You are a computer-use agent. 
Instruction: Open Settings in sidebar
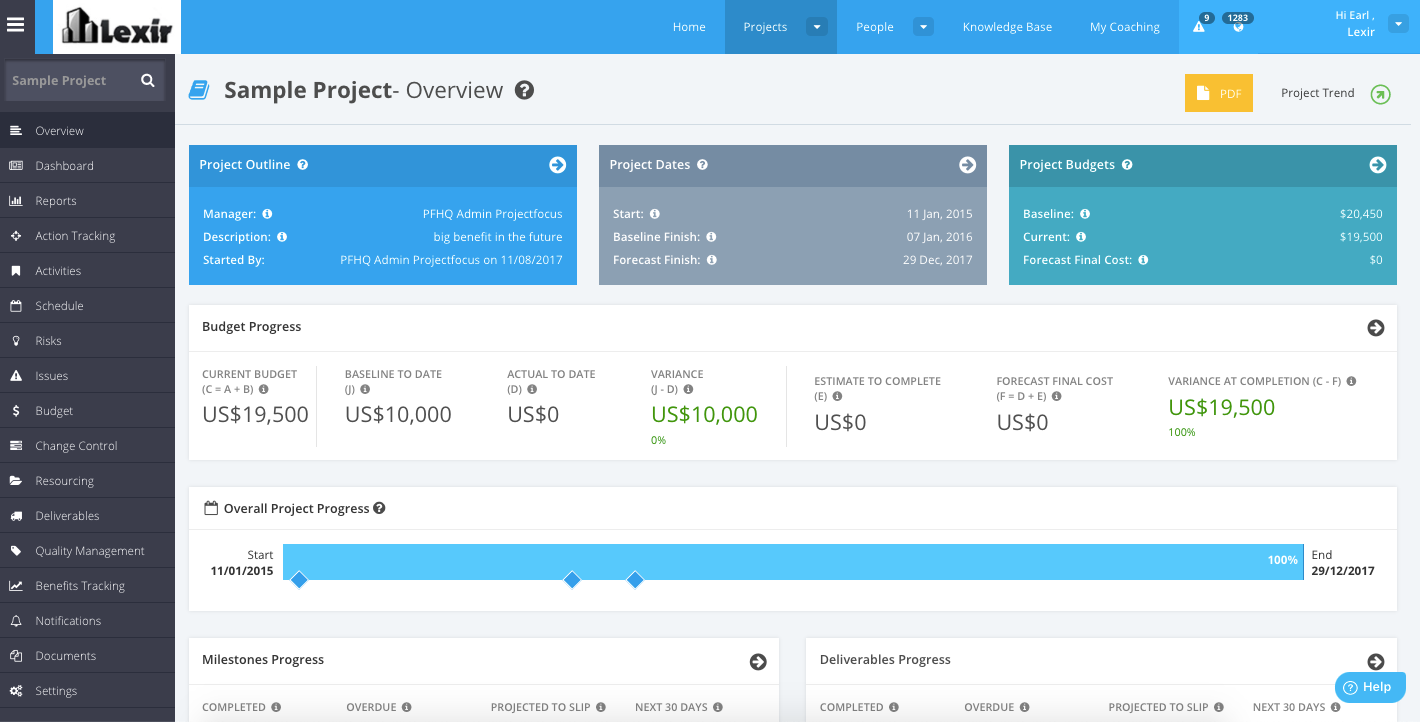[87, 691]
